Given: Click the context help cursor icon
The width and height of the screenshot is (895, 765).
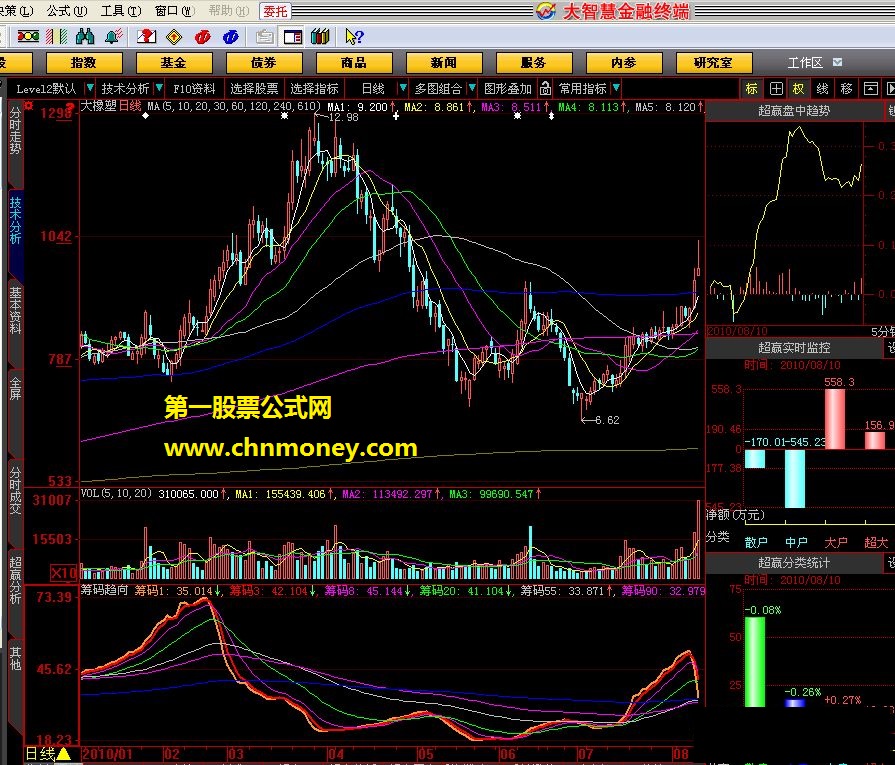Looking at the screenshot, I should [x=354, y=37].
